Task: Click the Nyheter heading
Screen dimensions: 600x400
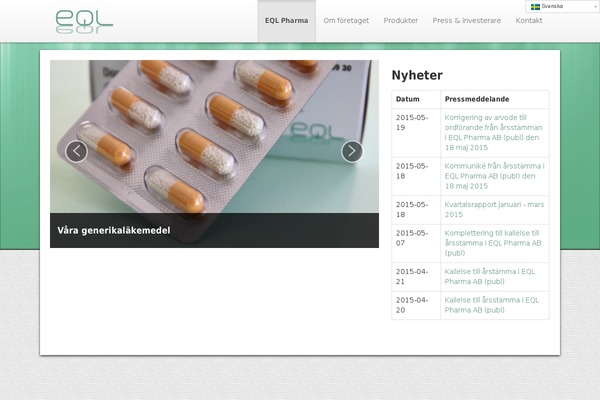Action: click(x=417, y=75)
